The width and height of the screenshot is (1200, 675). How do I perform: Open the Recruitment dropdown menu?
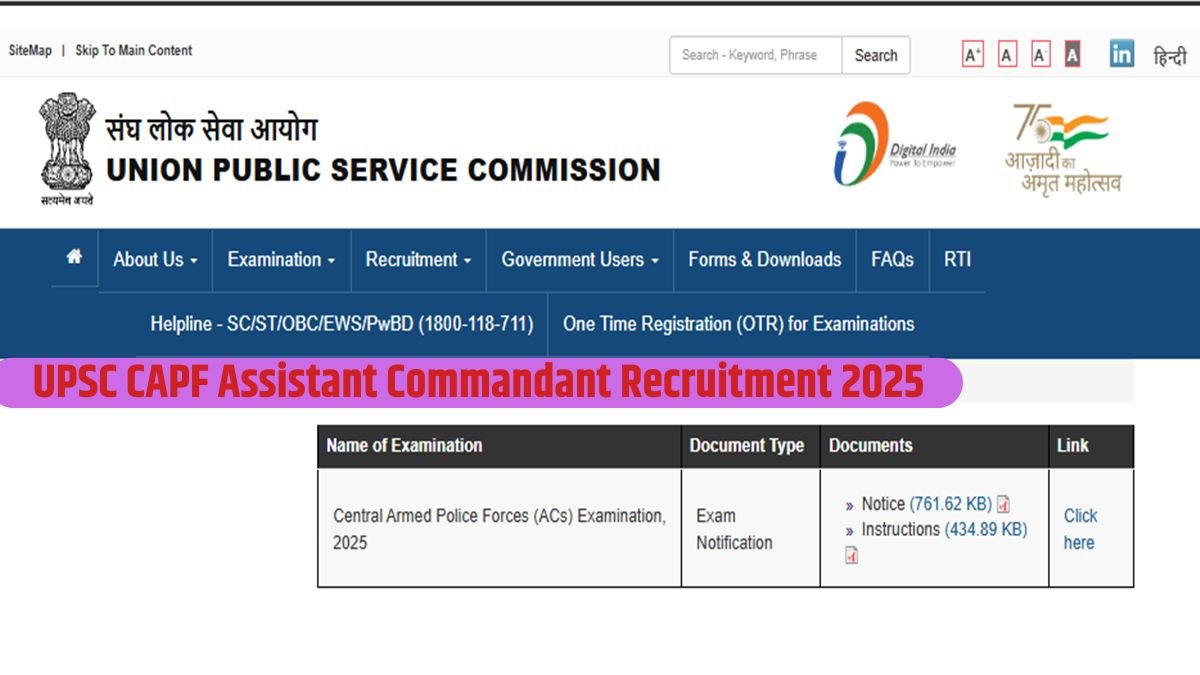tap(417, 260)
